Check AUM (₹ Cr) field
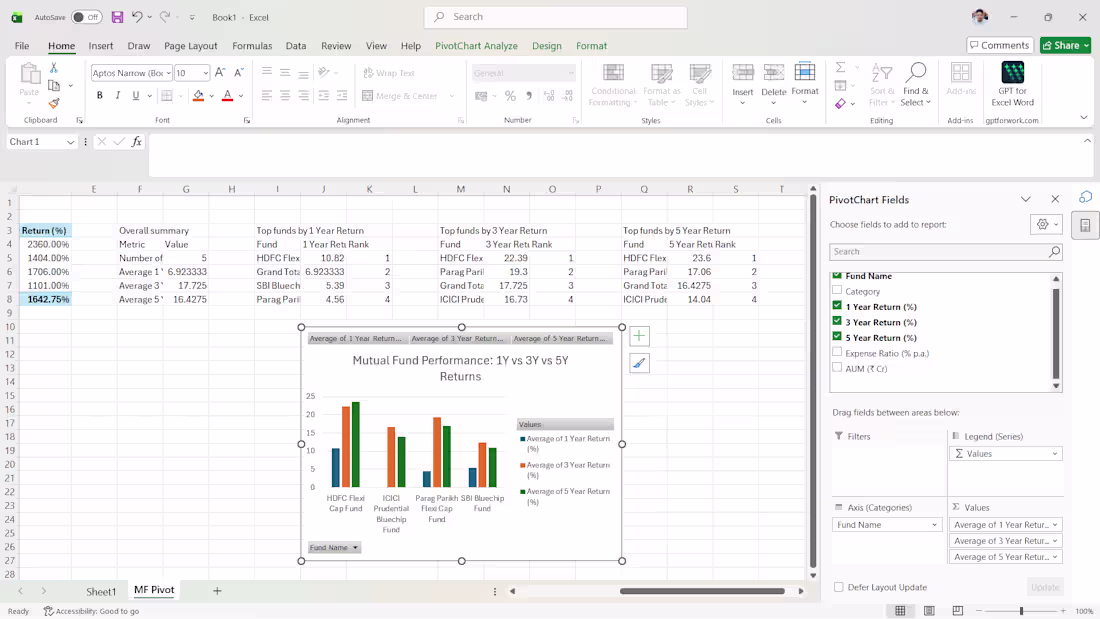1100x619 pixels. [837, 368]
